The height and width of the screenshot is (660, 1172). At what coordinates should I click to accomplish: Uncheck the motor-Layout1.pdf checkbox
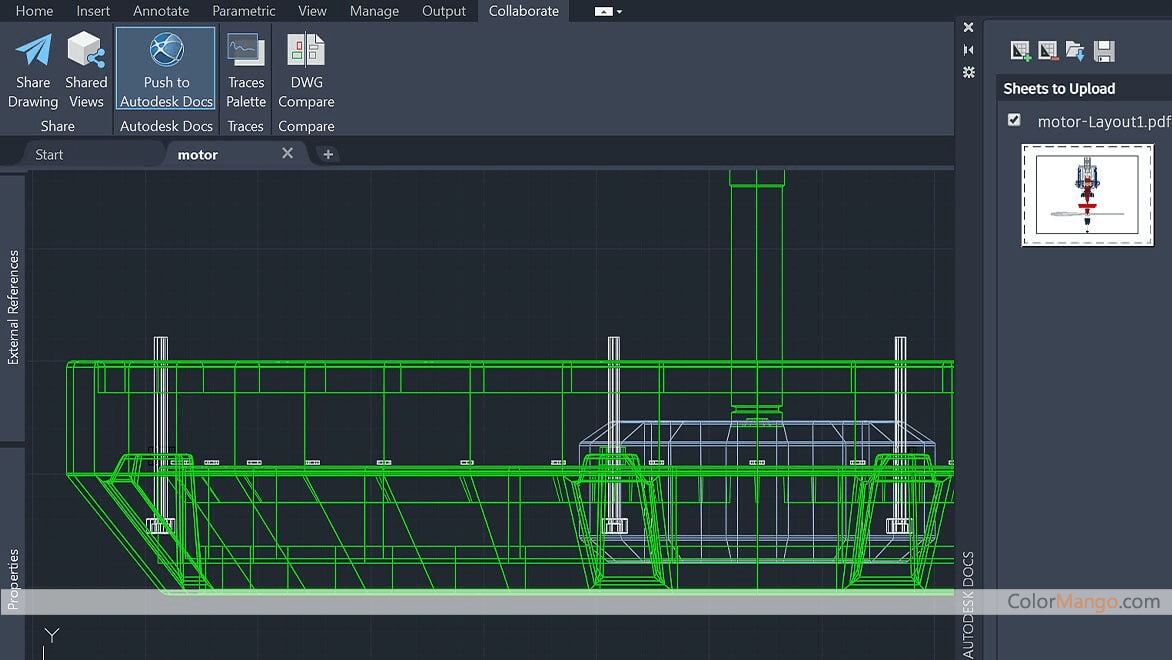[1014, 120]
